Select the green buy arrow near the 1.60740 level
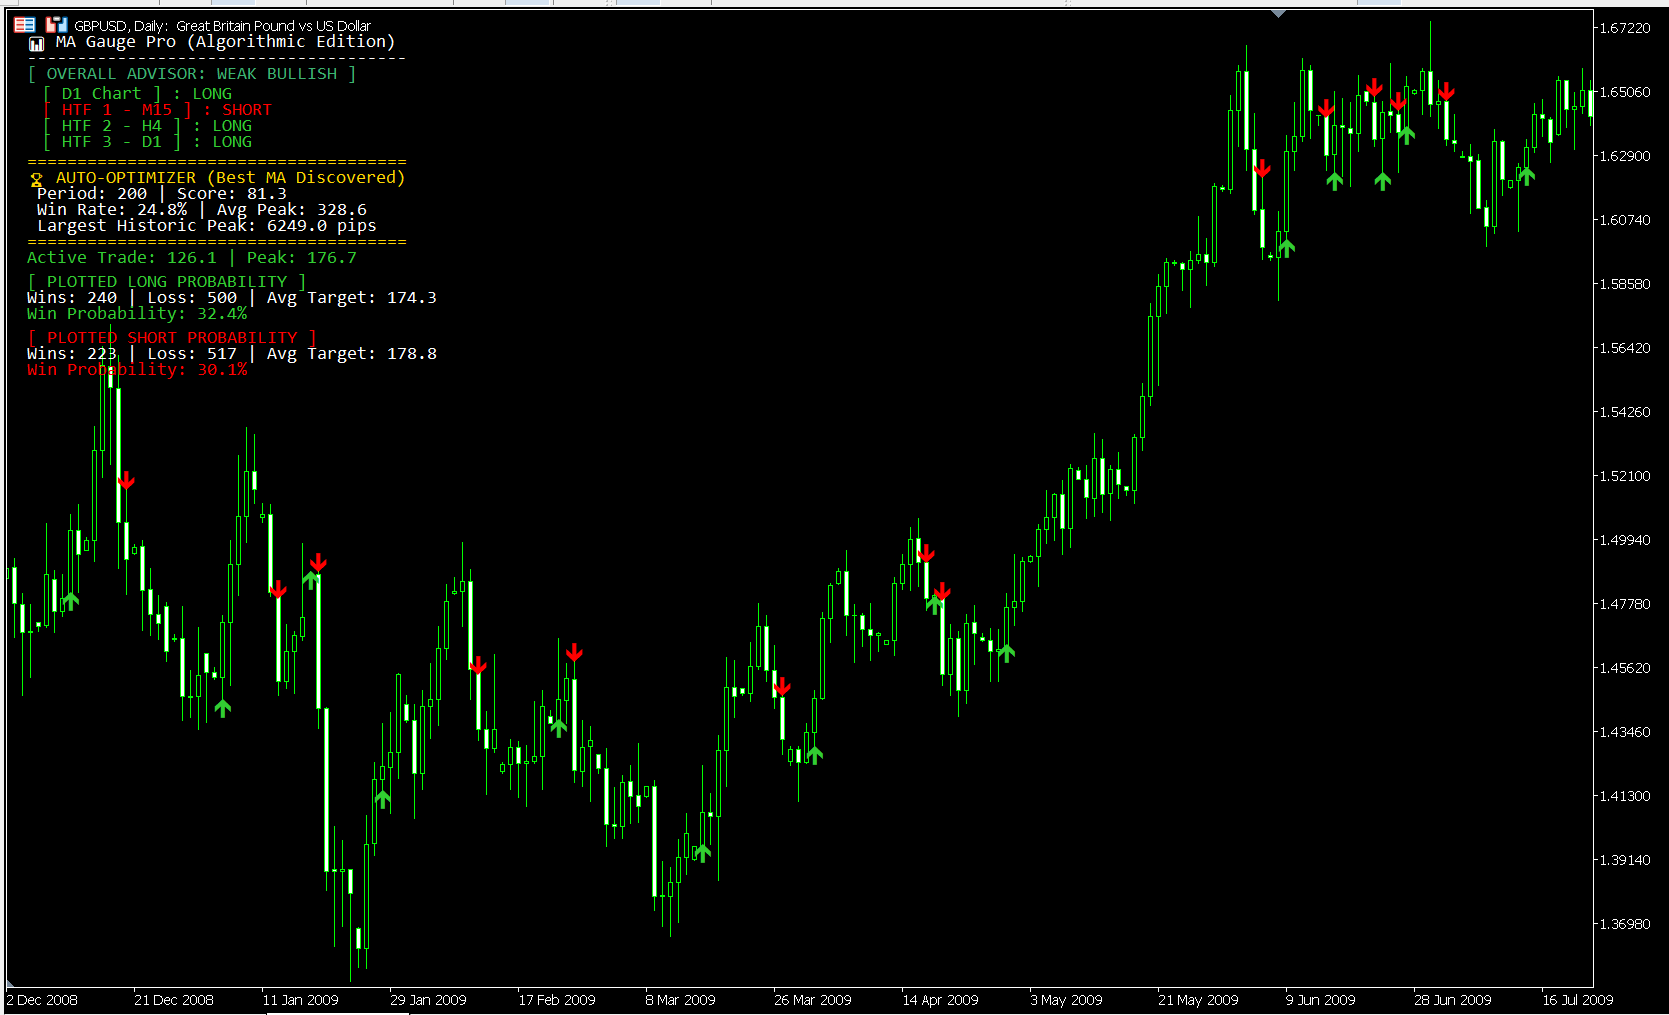Image resolution: width=1669 pixels, height=1015 pixels. click(1287, 246)
